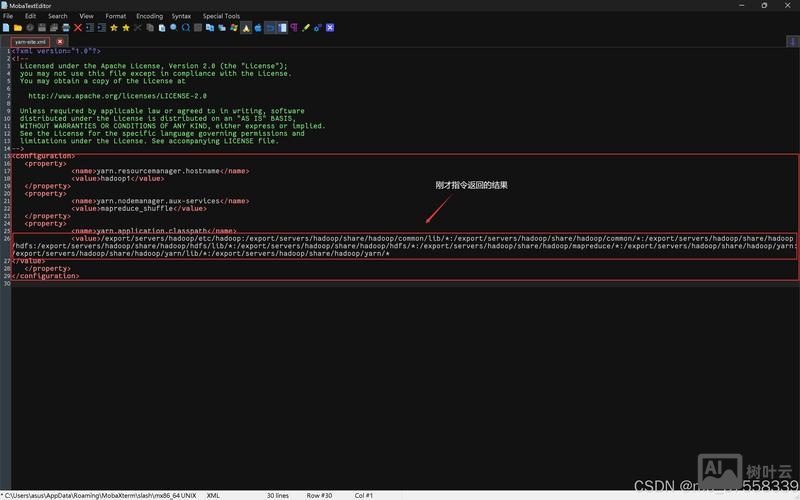This screenshot has width=800, height=500.
Task: Open the Syntax menu
Action: 181,16
